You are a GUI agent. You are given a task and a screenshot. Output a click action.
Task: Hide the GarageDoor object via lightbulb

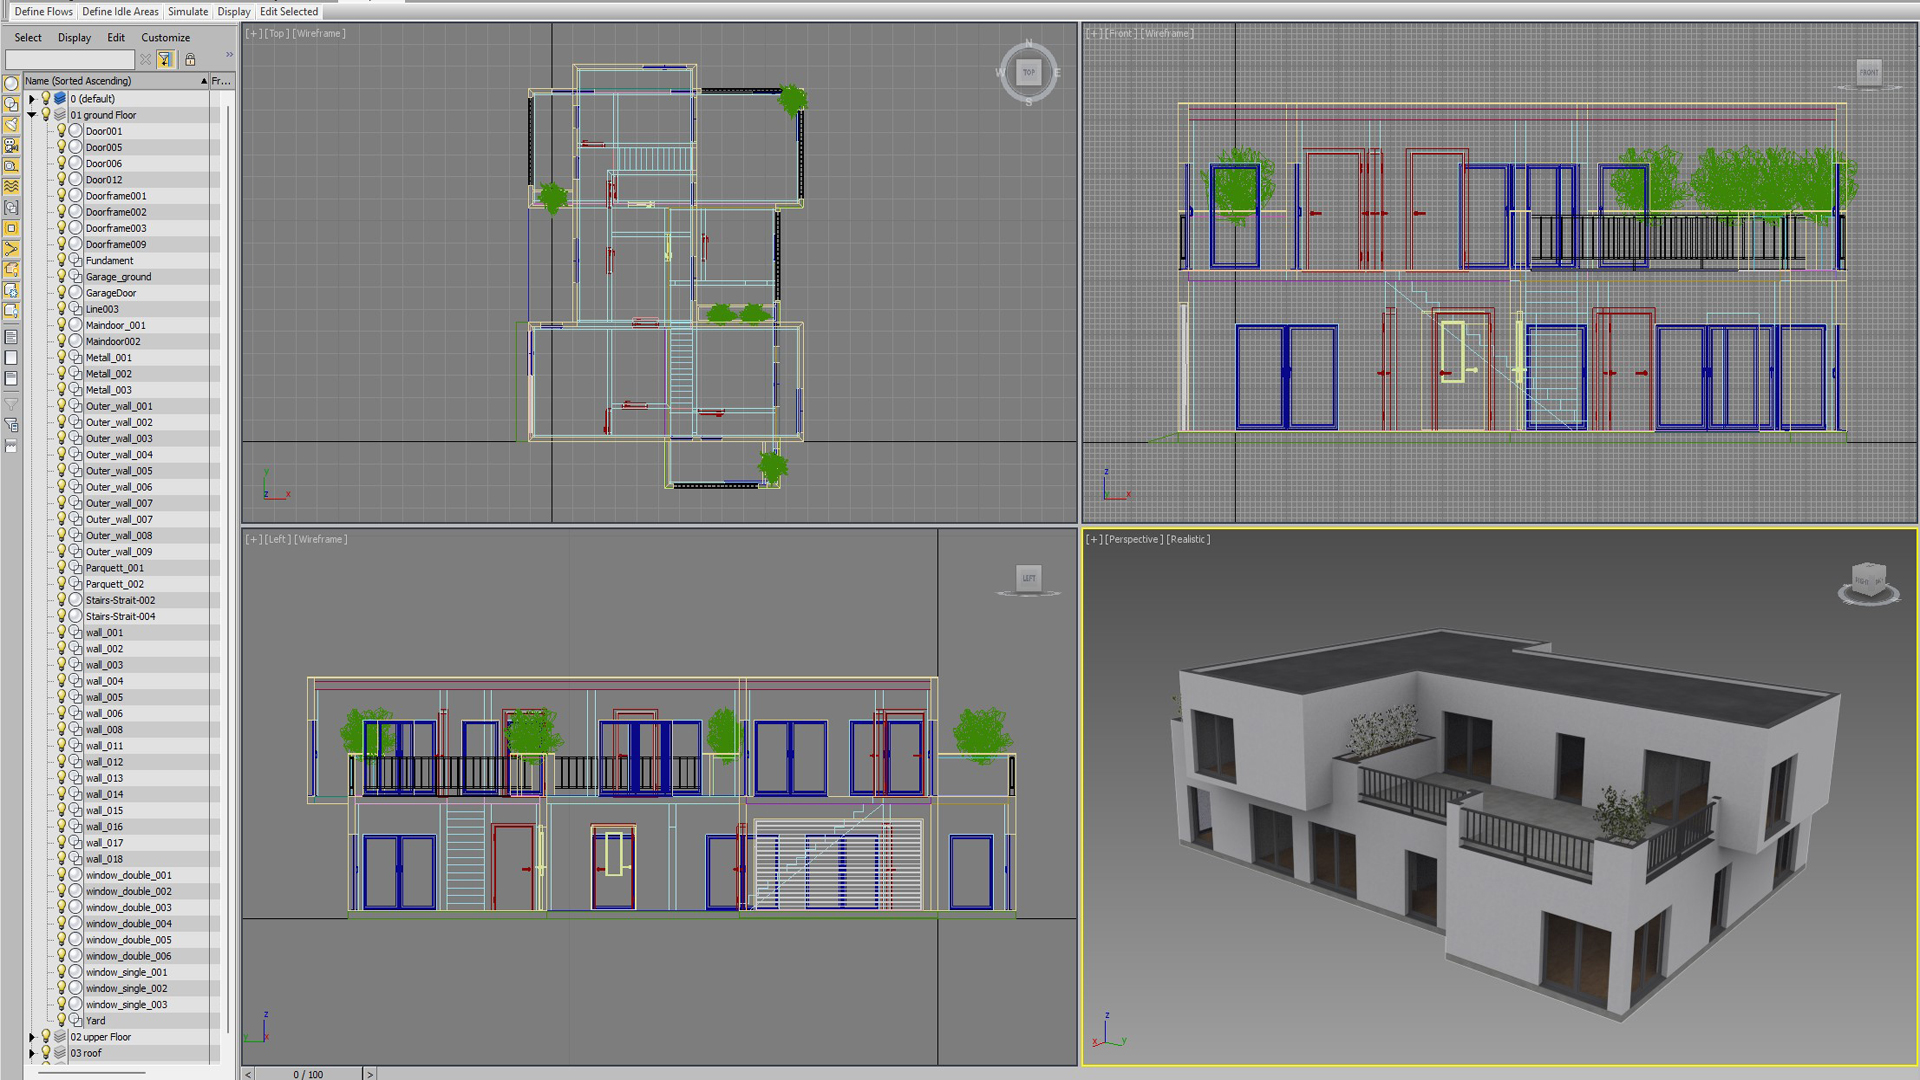61,293
